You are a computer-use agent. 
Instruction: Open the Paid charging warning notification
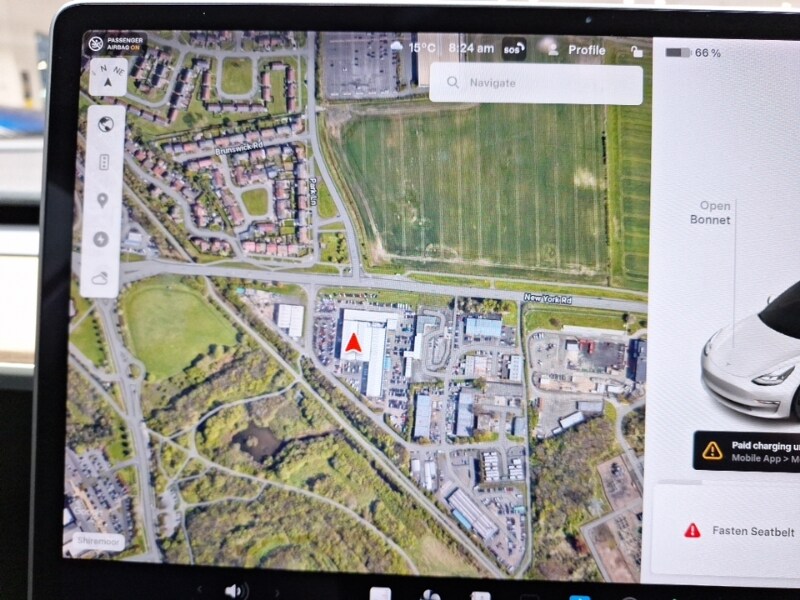point(746,451)
